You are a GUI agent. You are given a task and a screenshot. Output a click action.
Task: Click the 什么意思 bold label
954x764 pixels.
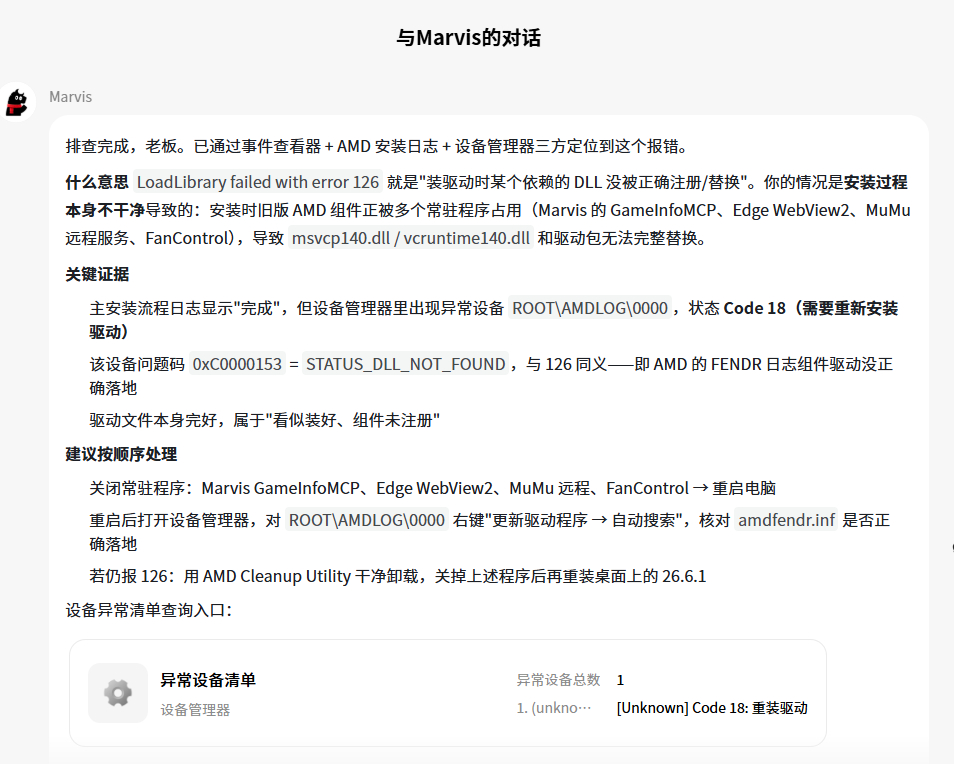[97, 182]
